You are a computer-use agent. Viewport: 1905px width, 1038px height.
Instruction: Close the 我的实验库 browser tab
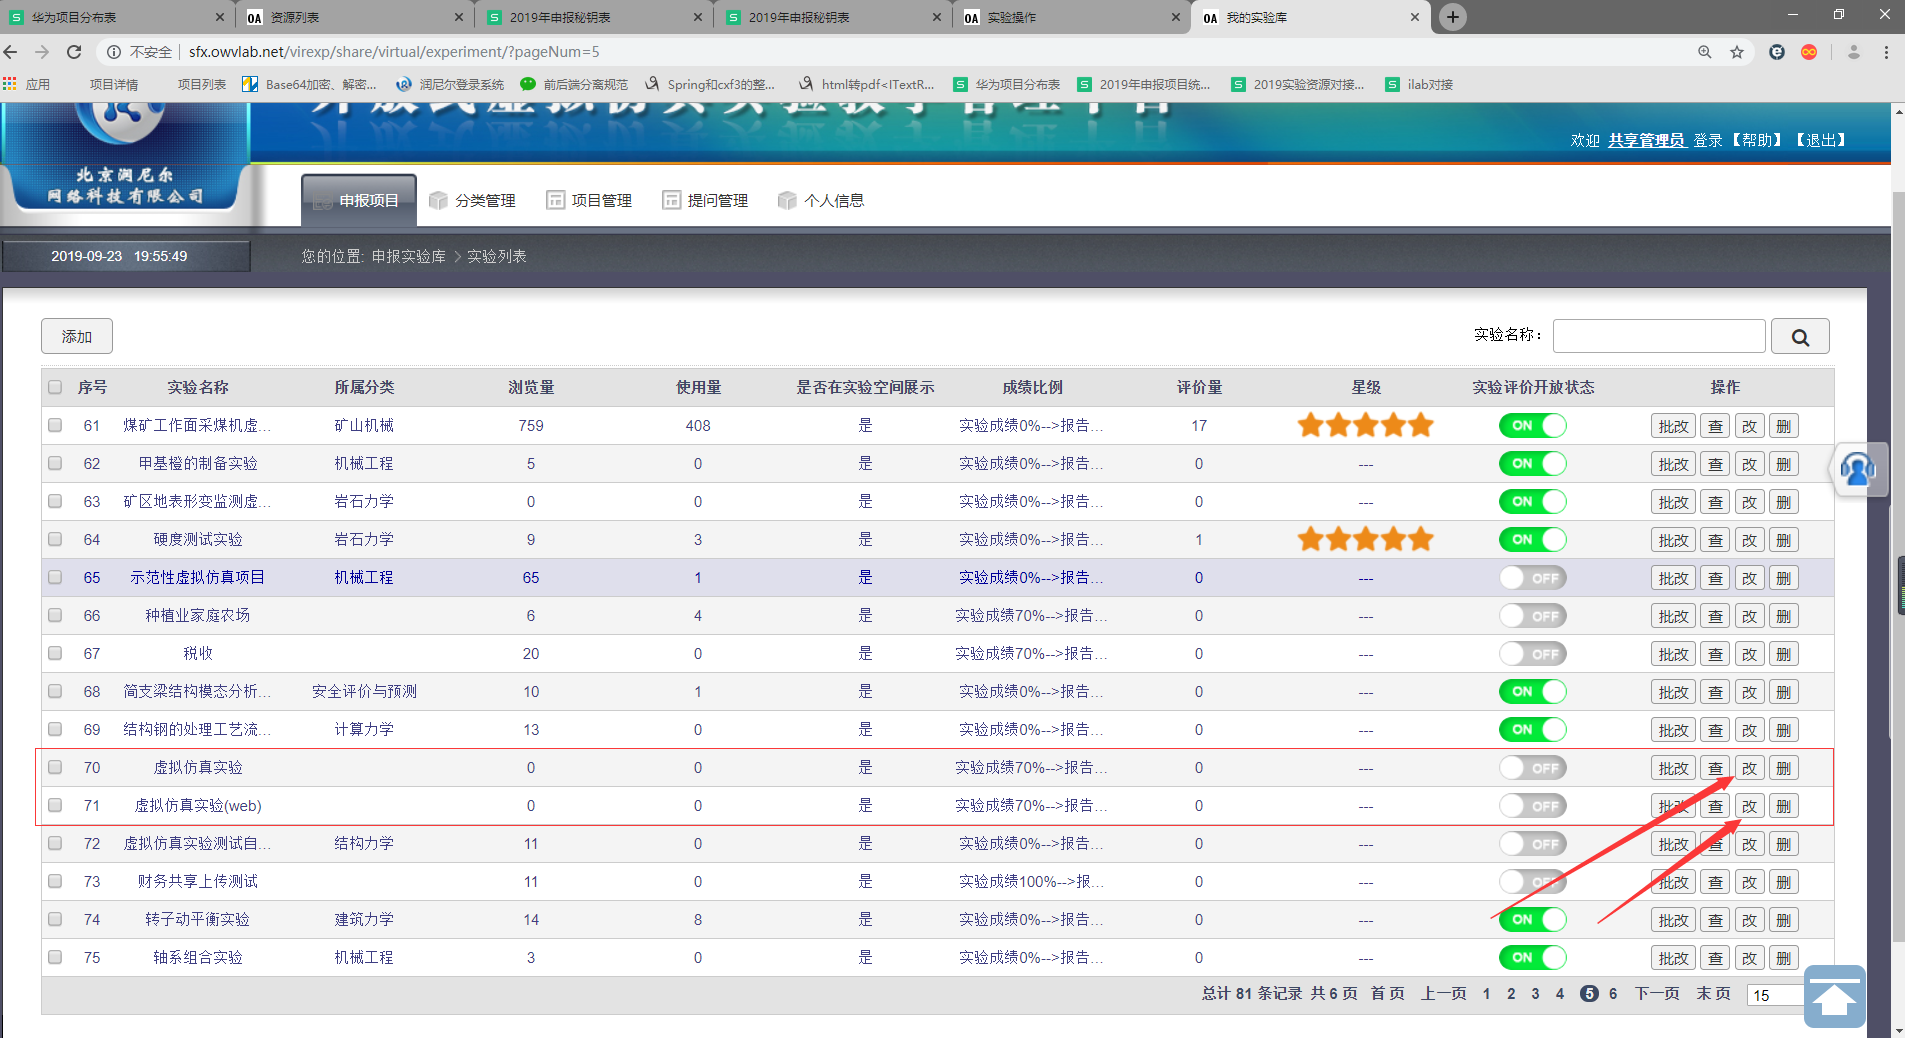[x=1415, y=17]
